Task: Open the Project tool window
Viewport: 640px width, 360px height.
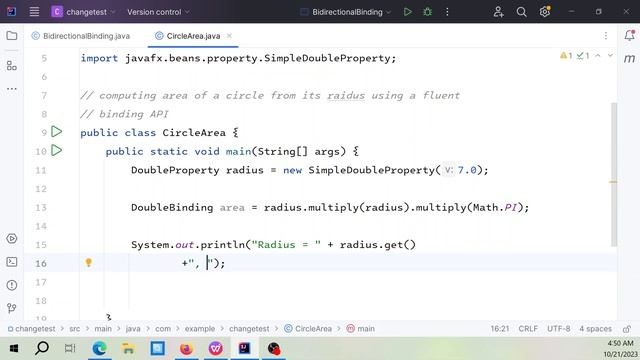Action: [12, 36]
